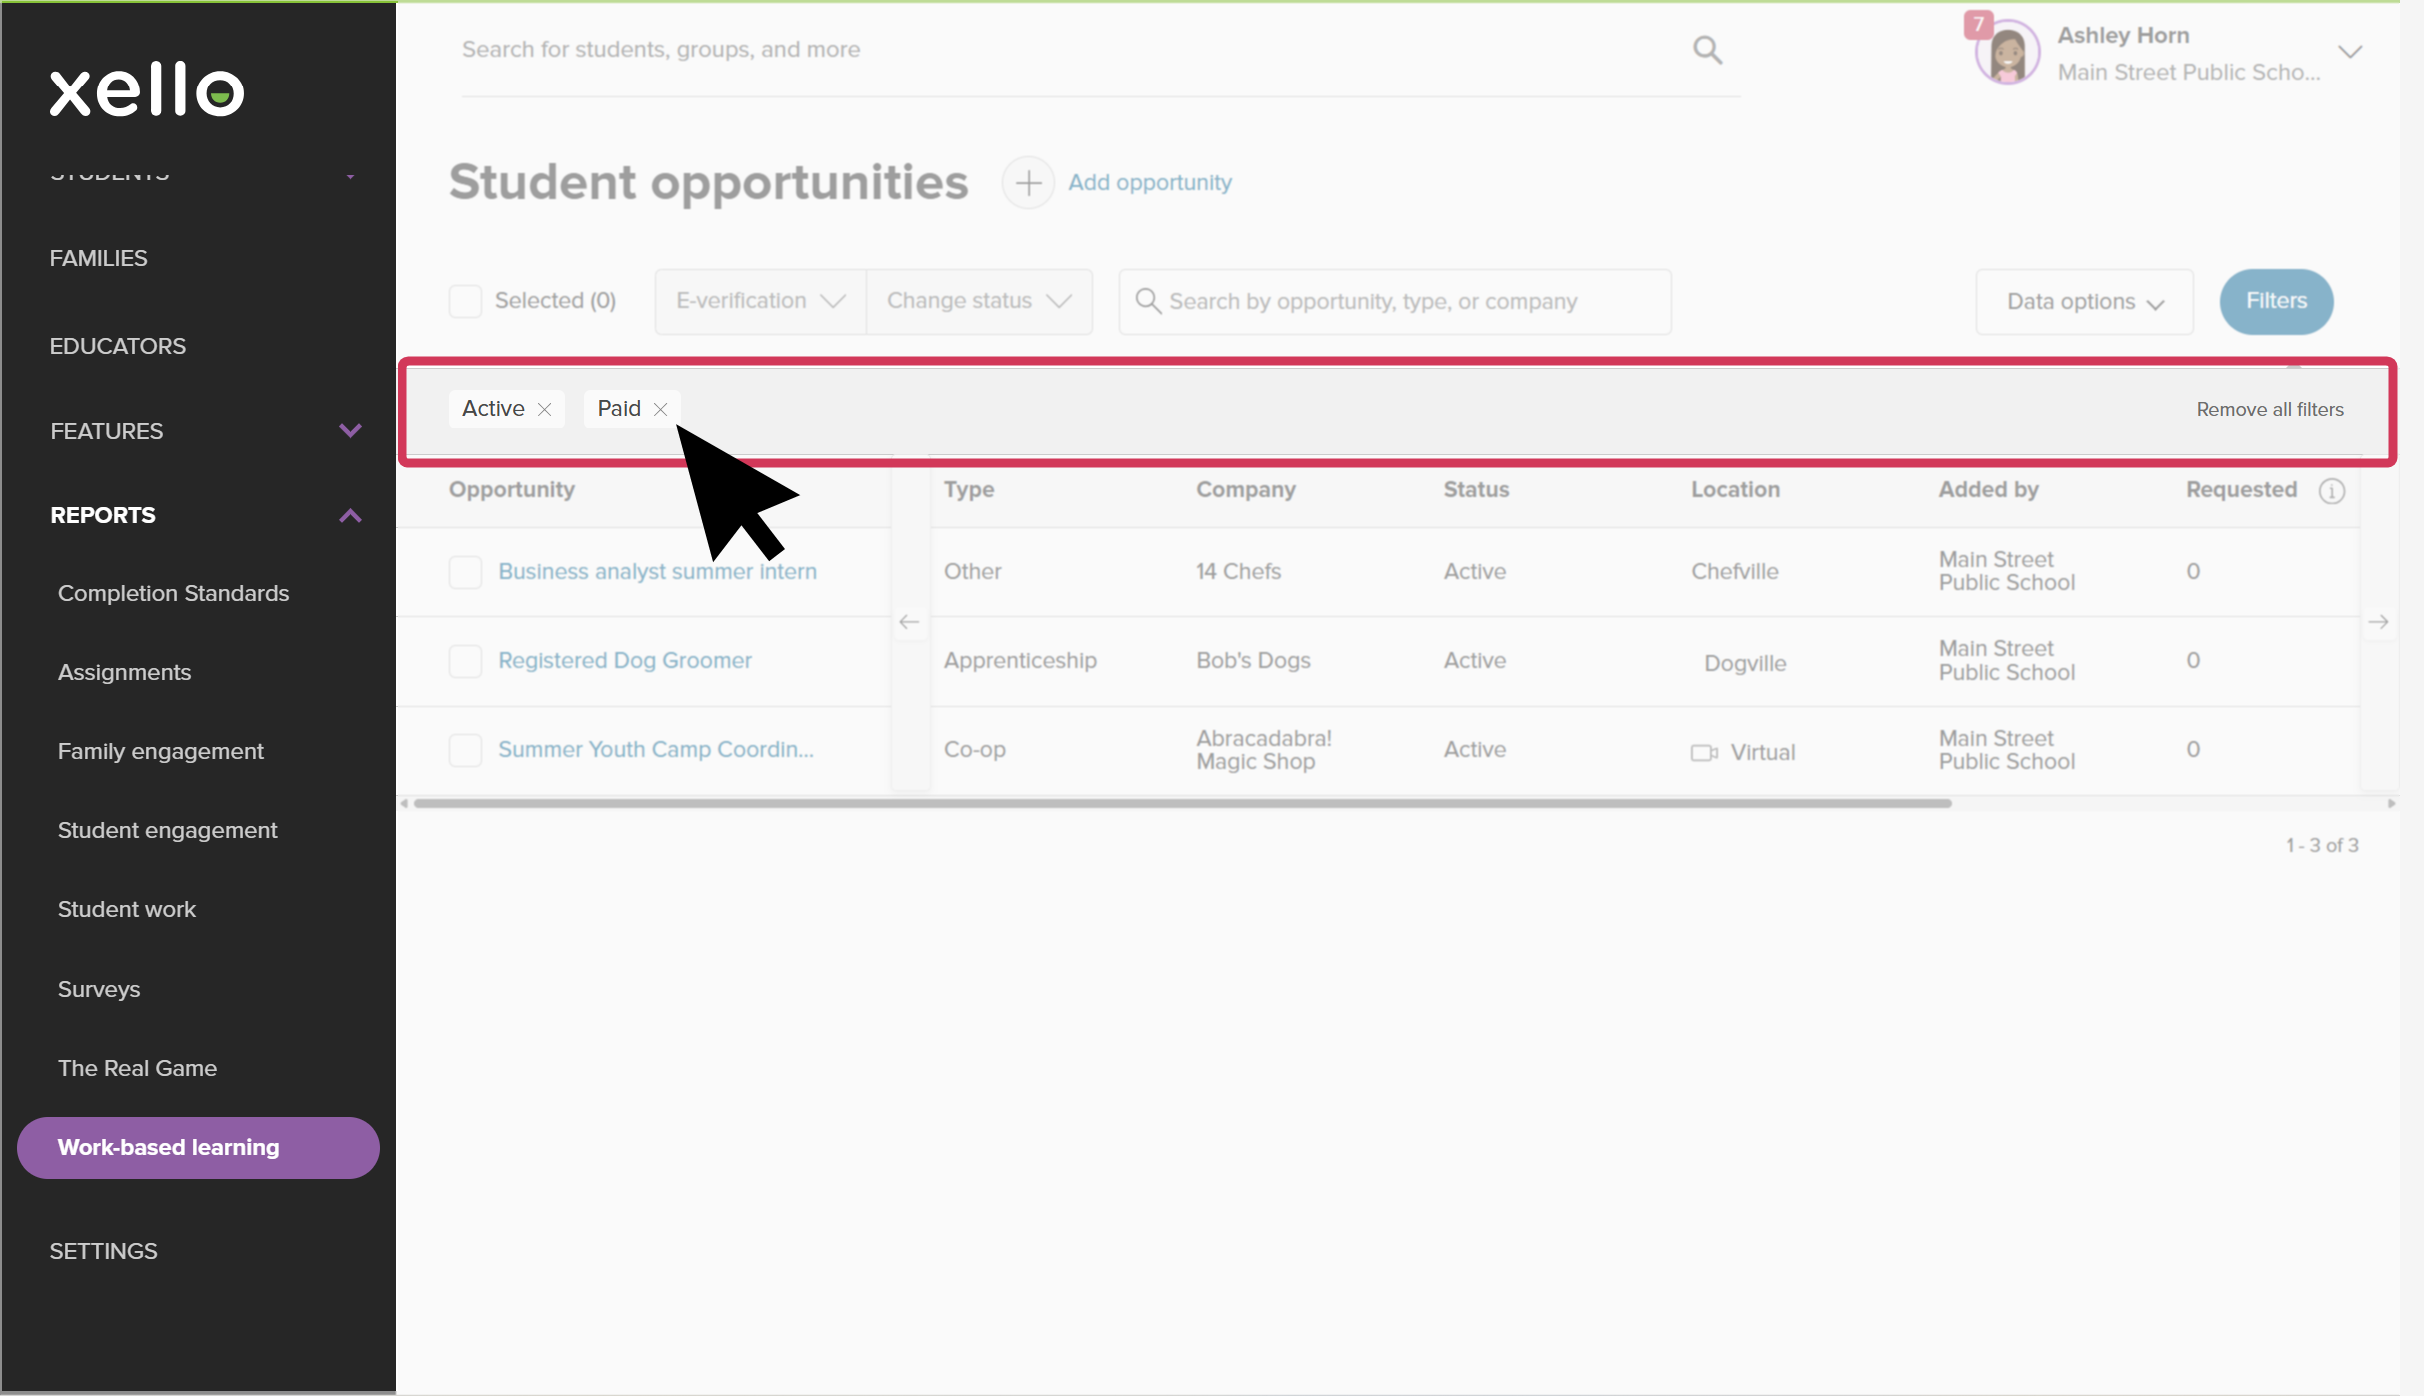Click the Chefville location cell

click(x=1735, y=572)
